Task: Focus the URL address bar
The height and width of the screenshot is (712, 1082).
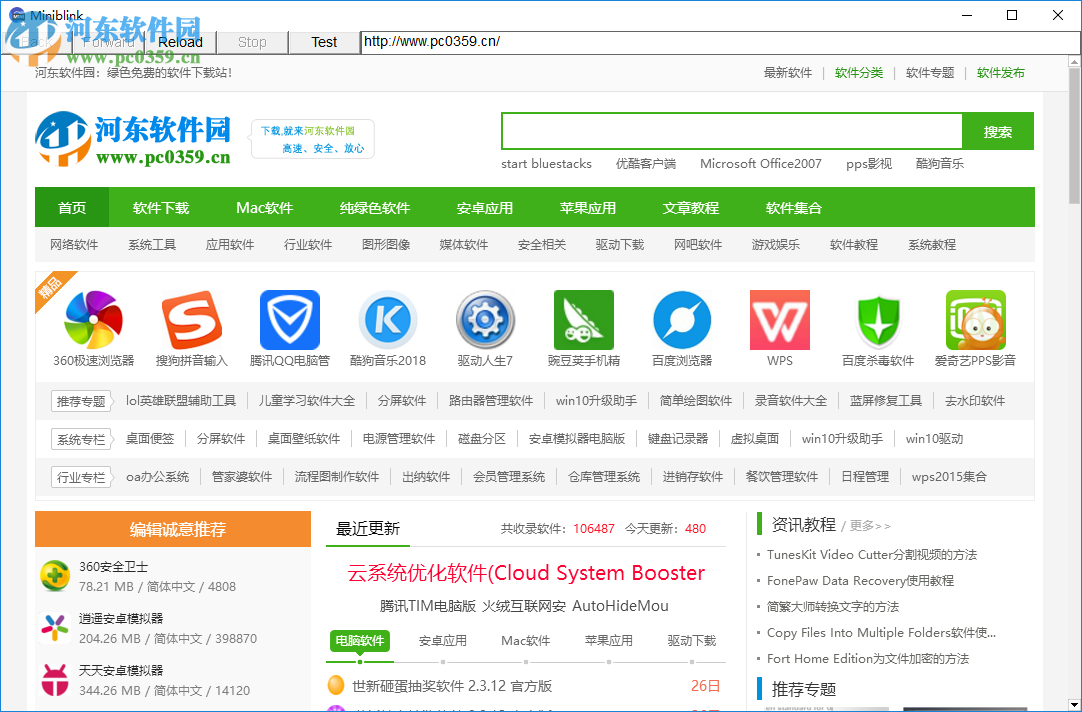Action: click(x=720, y=42)
